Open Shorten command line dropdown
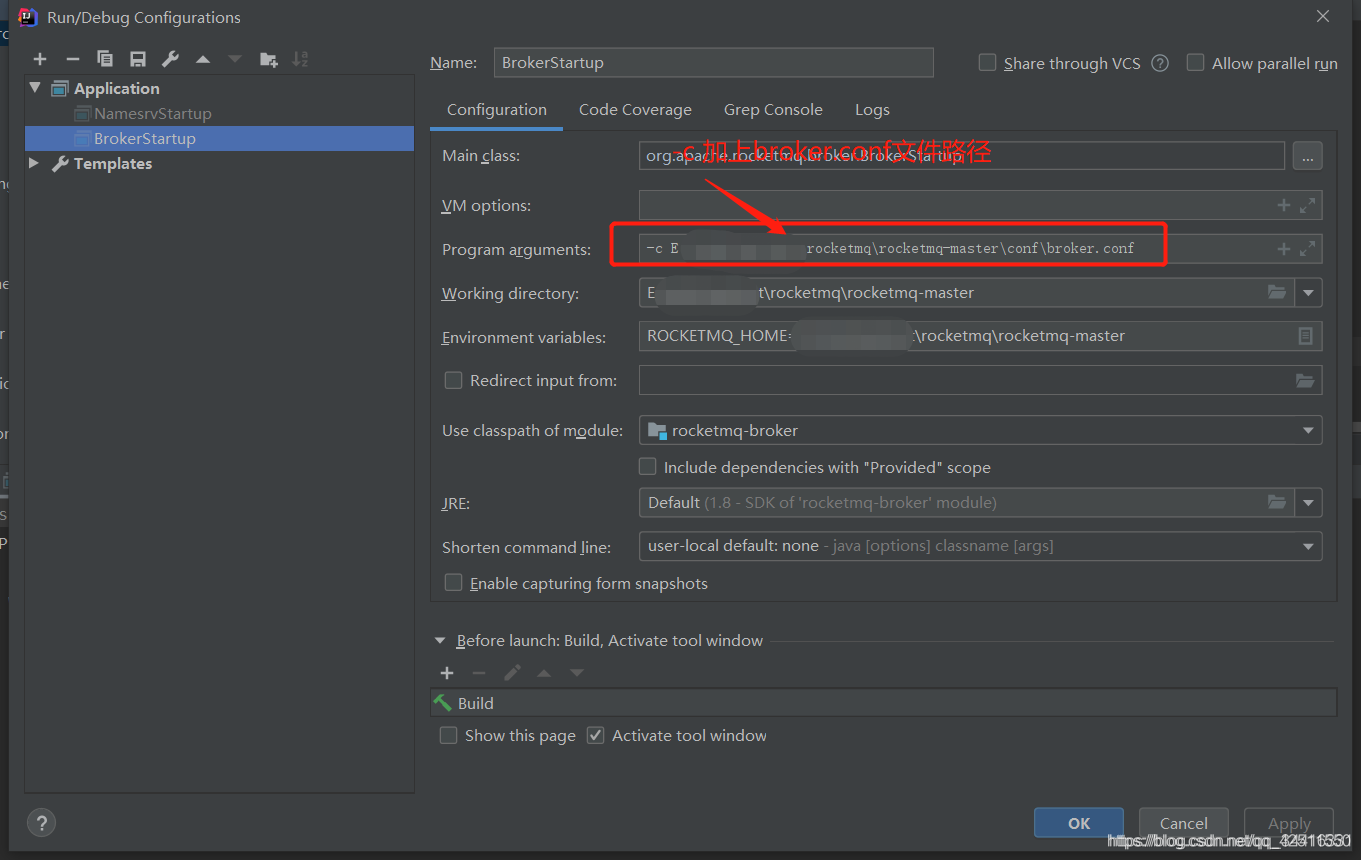1361x860 pixels. coord(1308,546)
